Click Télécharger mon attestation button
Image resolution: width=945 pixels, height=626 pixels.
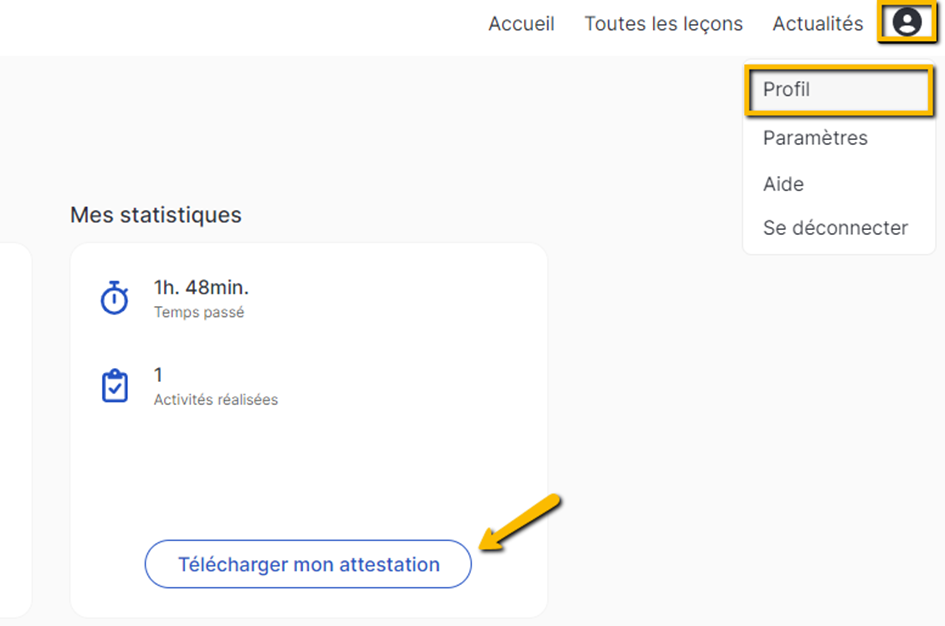[308, 564]
